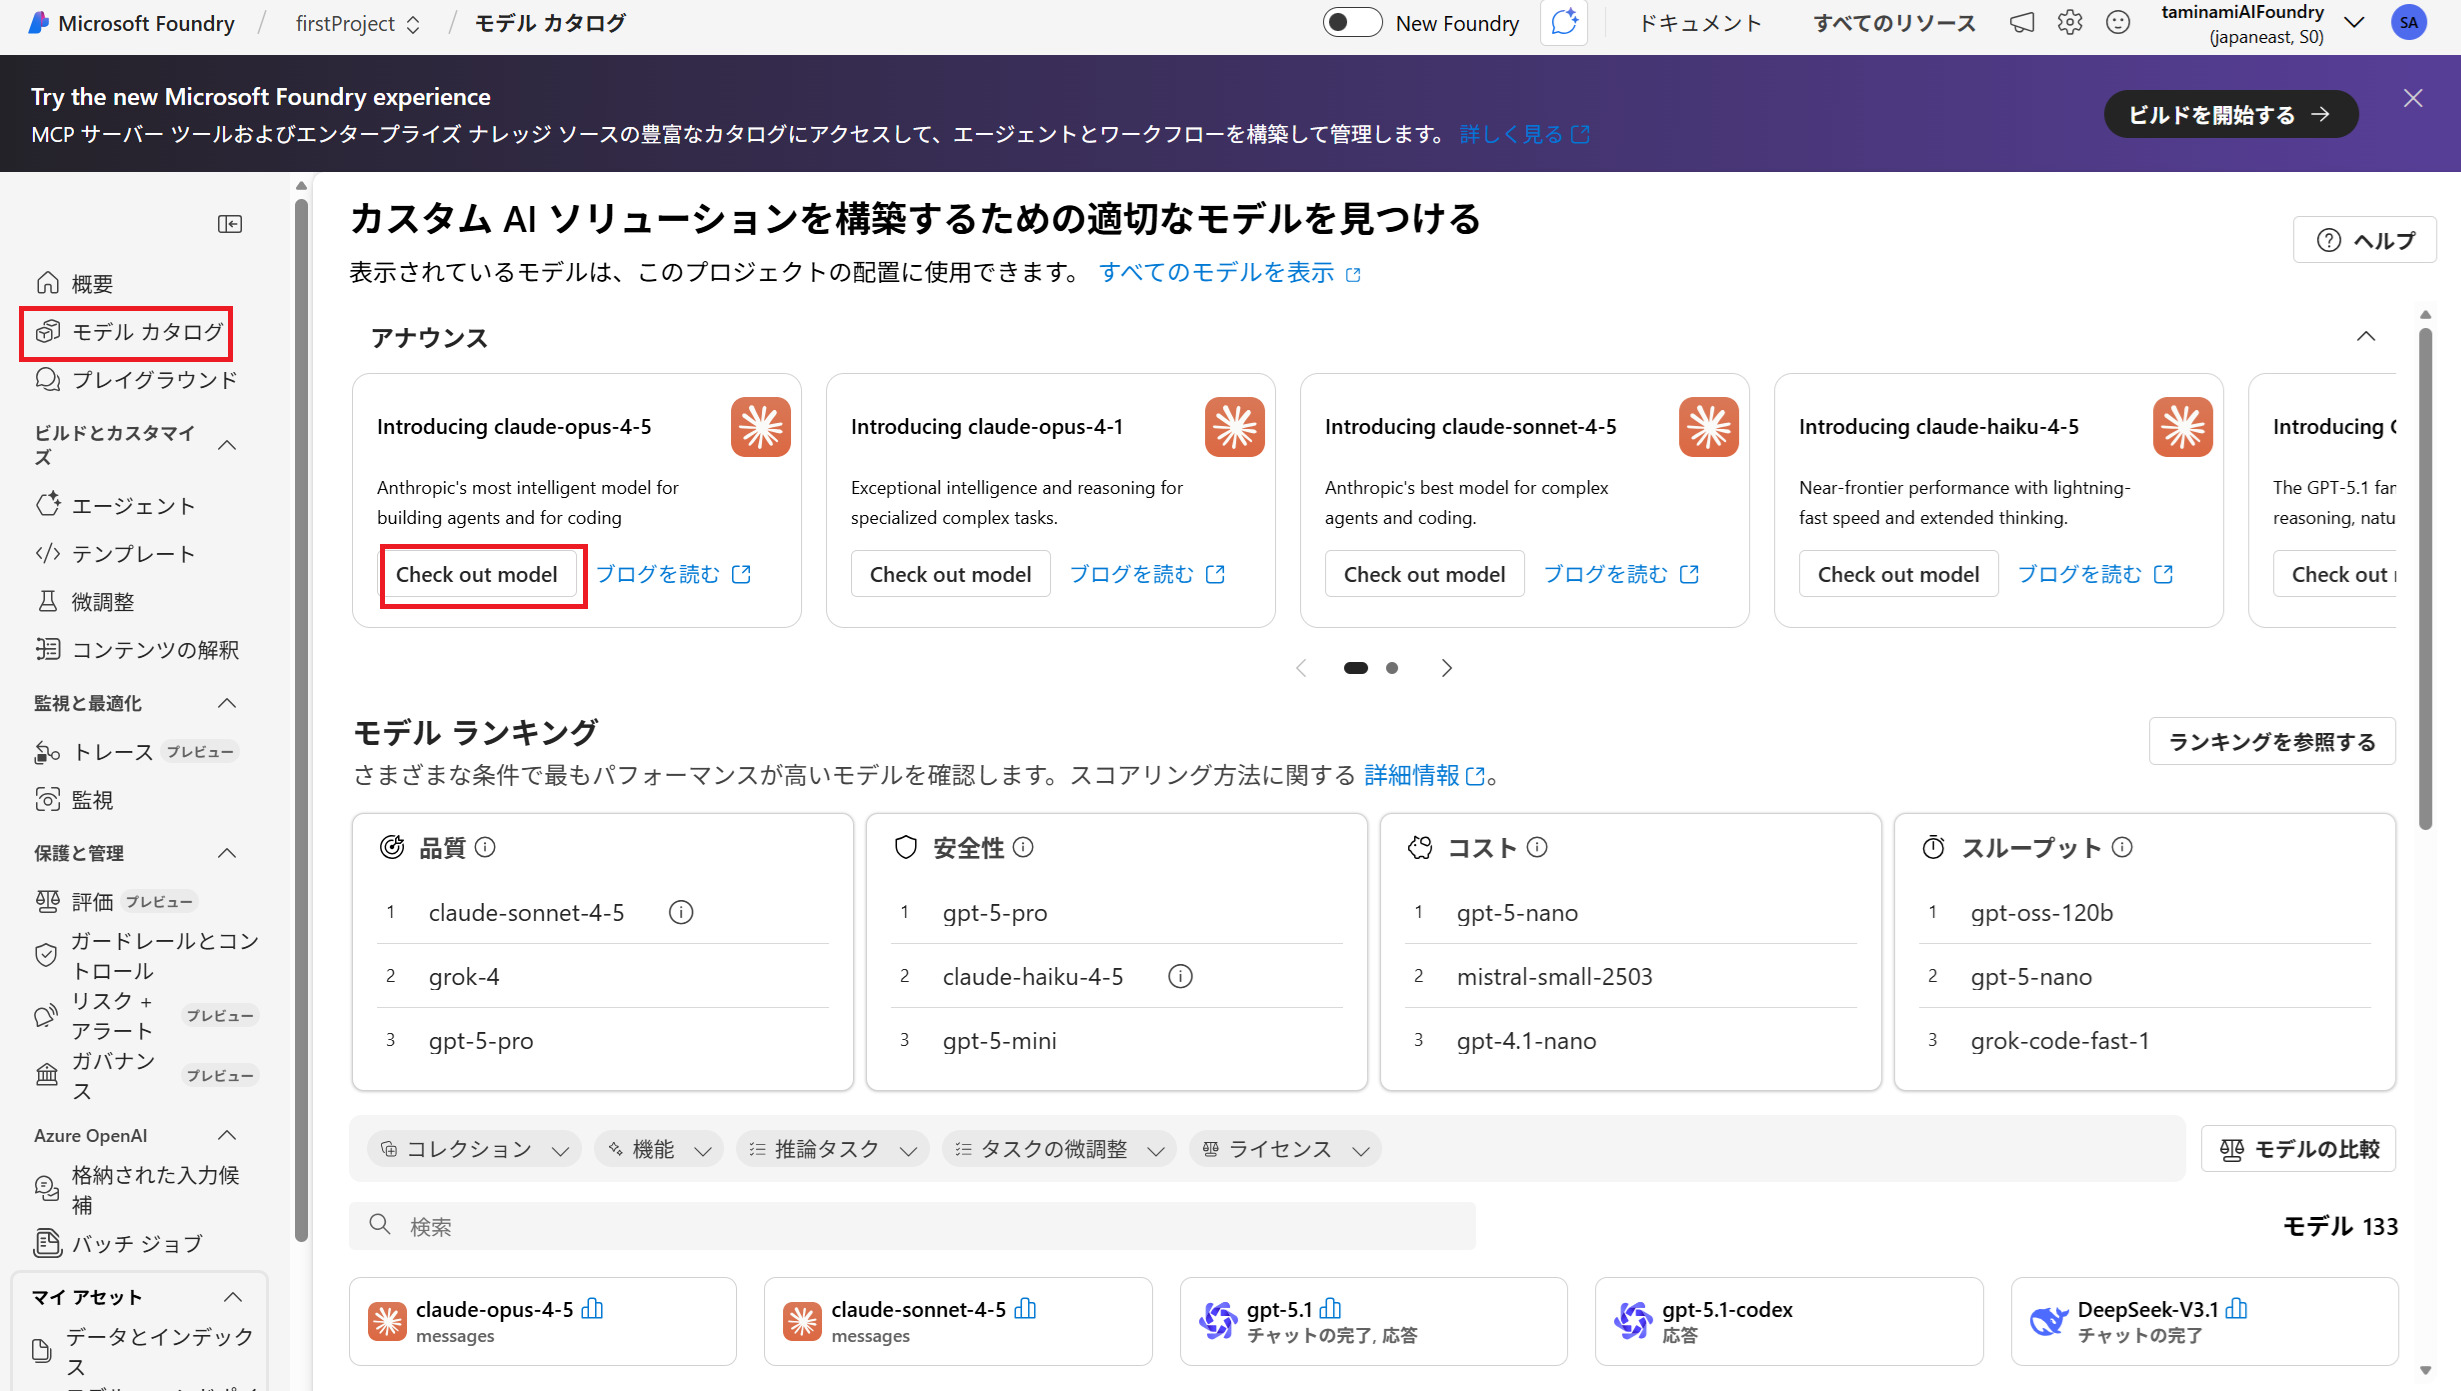Click the main page vertical scrollbar
The image size is (2461, 1391).
point(2424,580)
